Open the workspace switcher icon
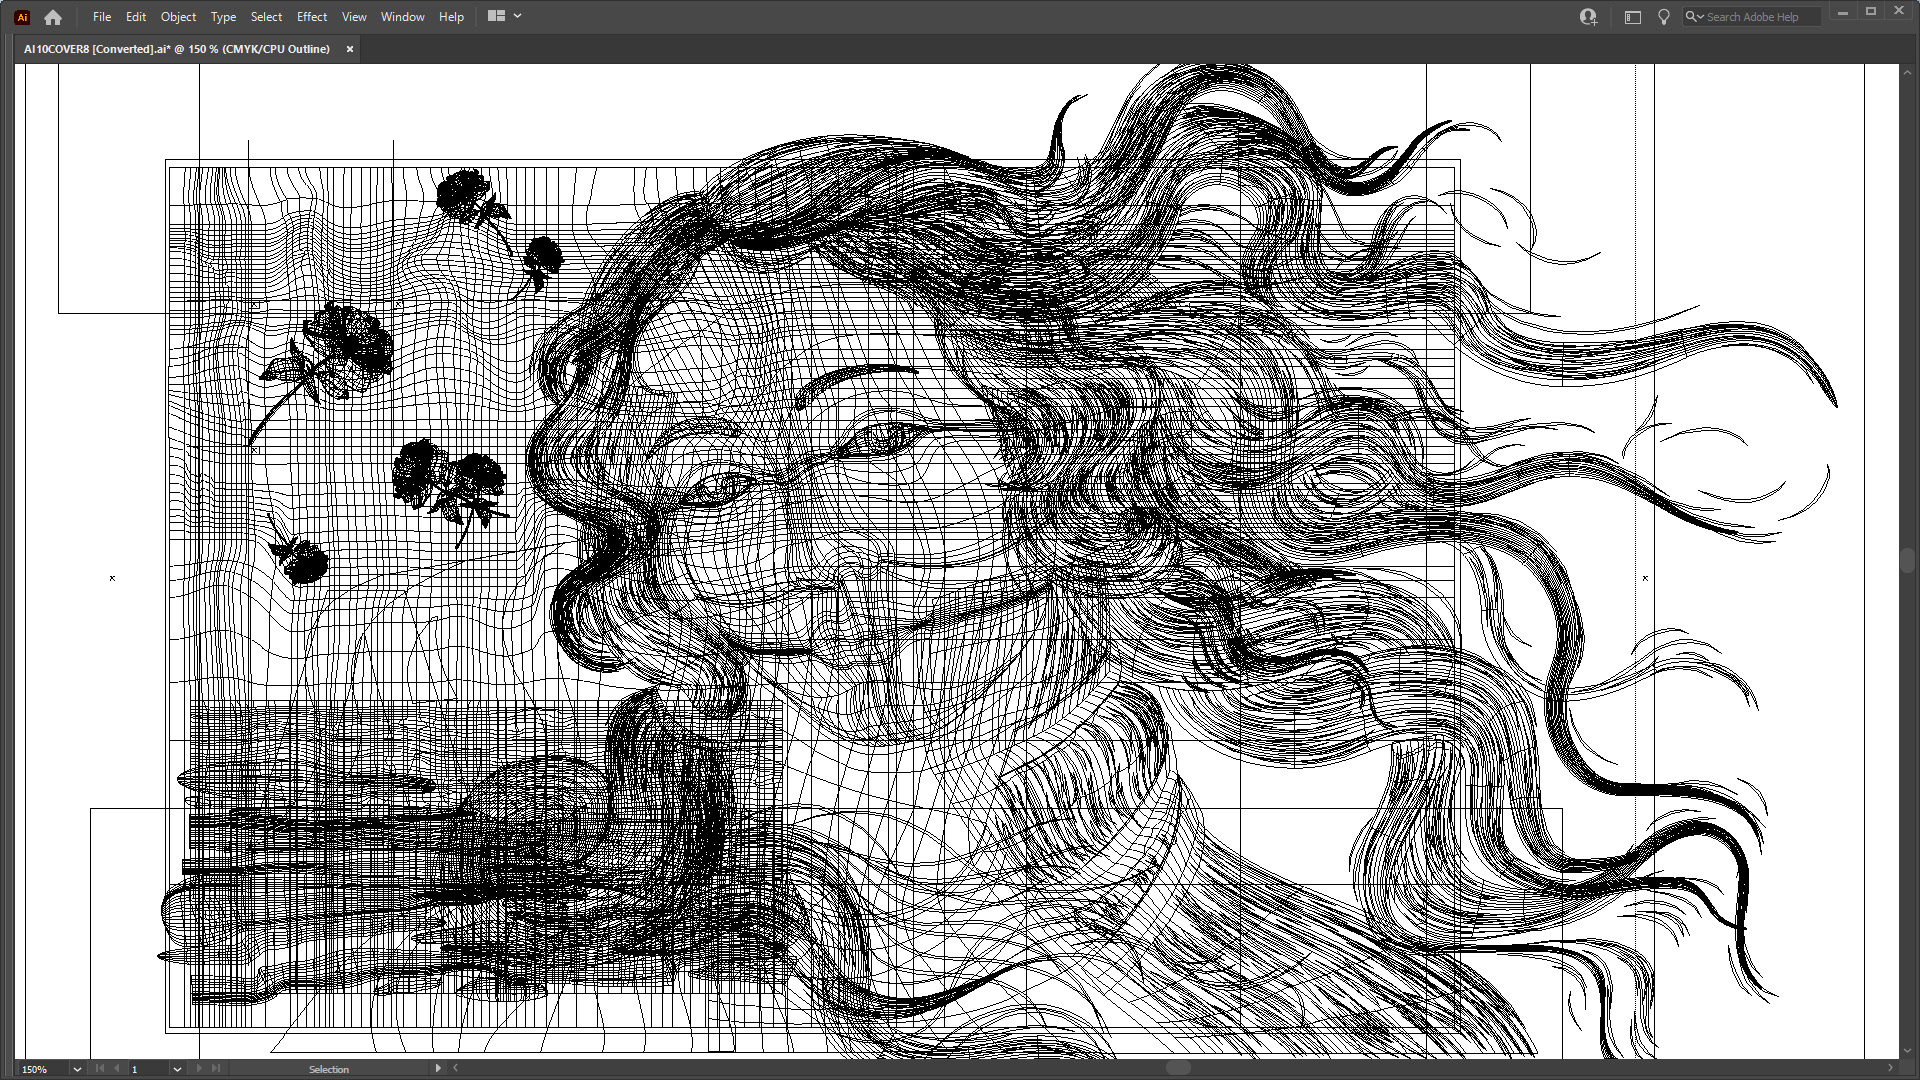The height and width of the screenshot is (1080, 1920). tap(1633, 17)
